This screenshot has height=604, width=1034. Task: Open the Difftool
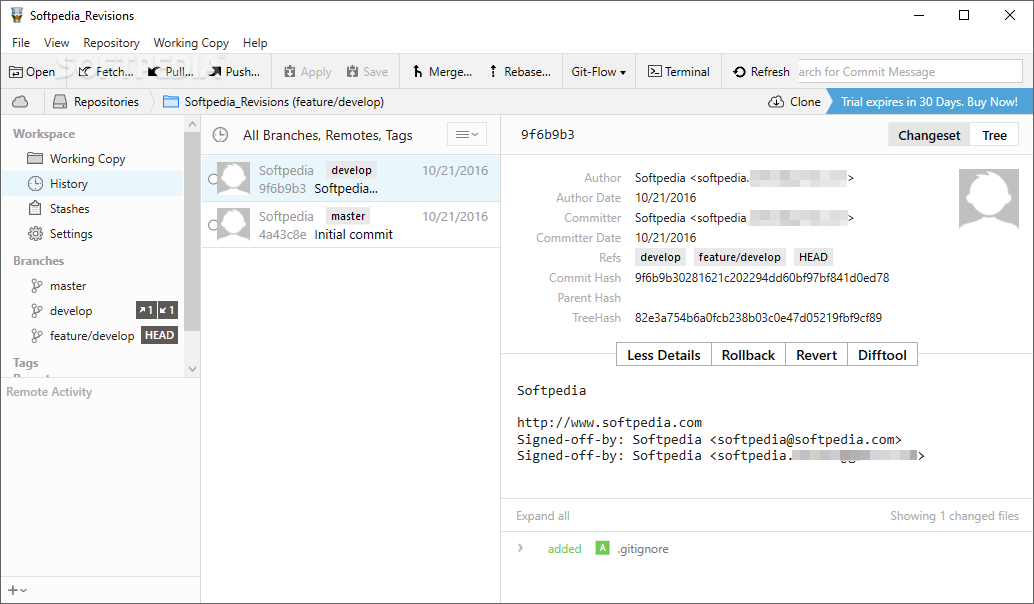pyautogui.click(x=882, y=355)
